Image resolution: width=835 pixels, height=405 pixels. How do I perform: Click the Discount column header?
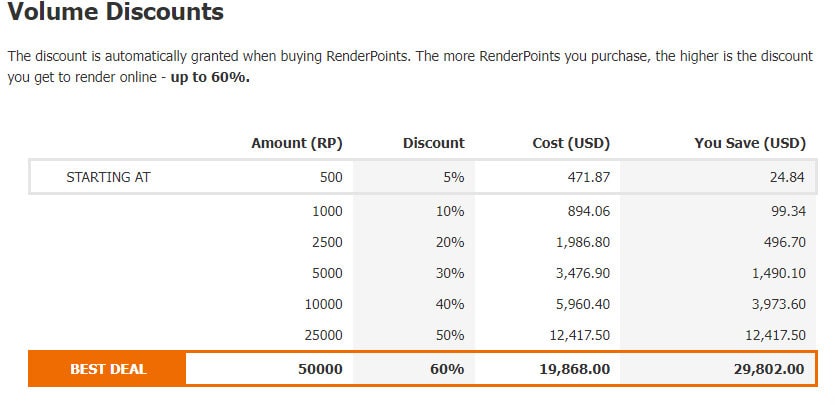(434, 143)
